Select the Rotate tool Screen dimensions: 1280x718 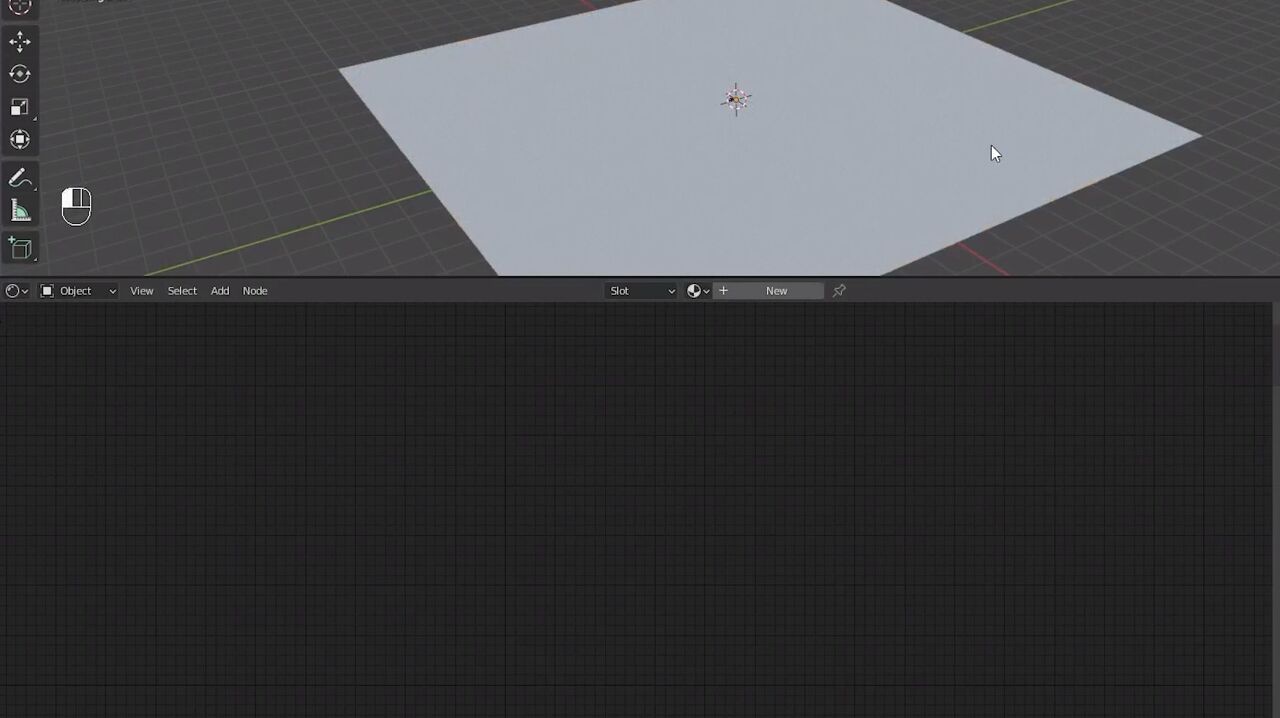[x=20, y=74]
